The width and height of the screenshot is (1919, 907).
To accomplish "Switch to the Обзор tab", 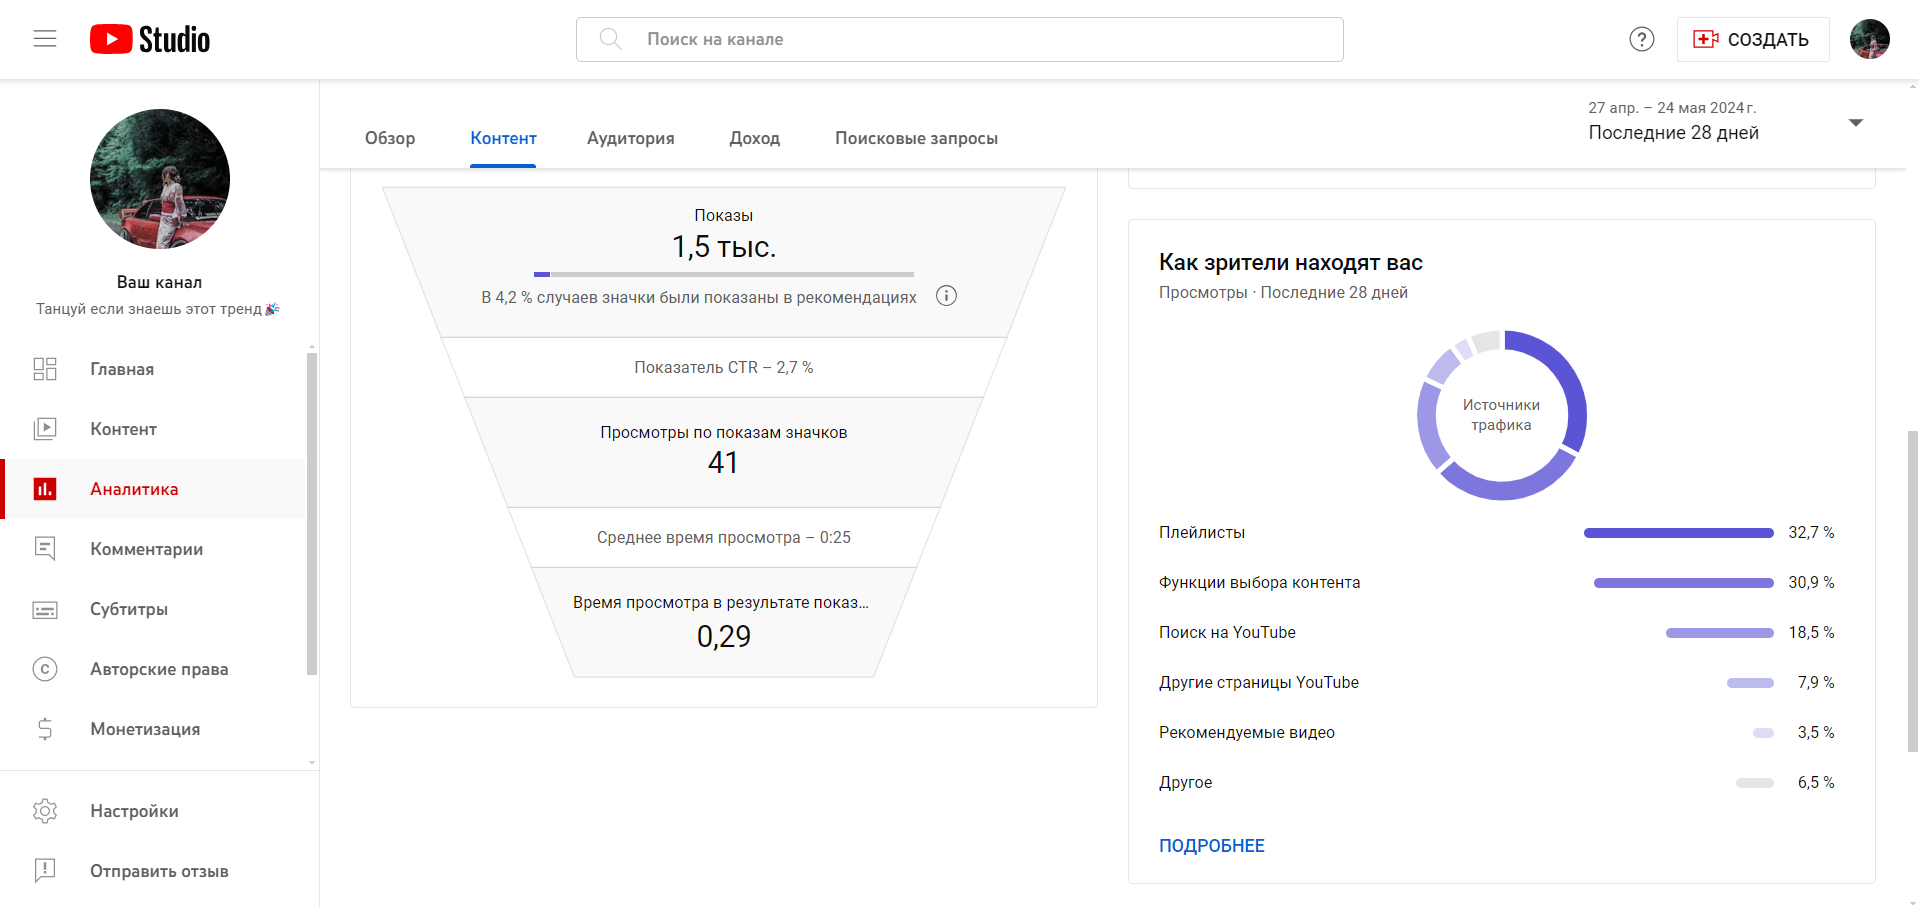I will (390, 138).
